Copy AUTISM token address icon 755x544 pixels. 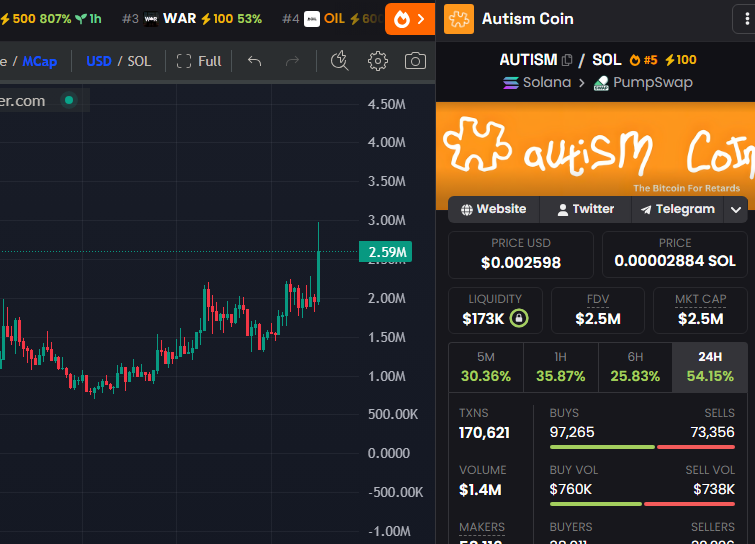[567, 60]
